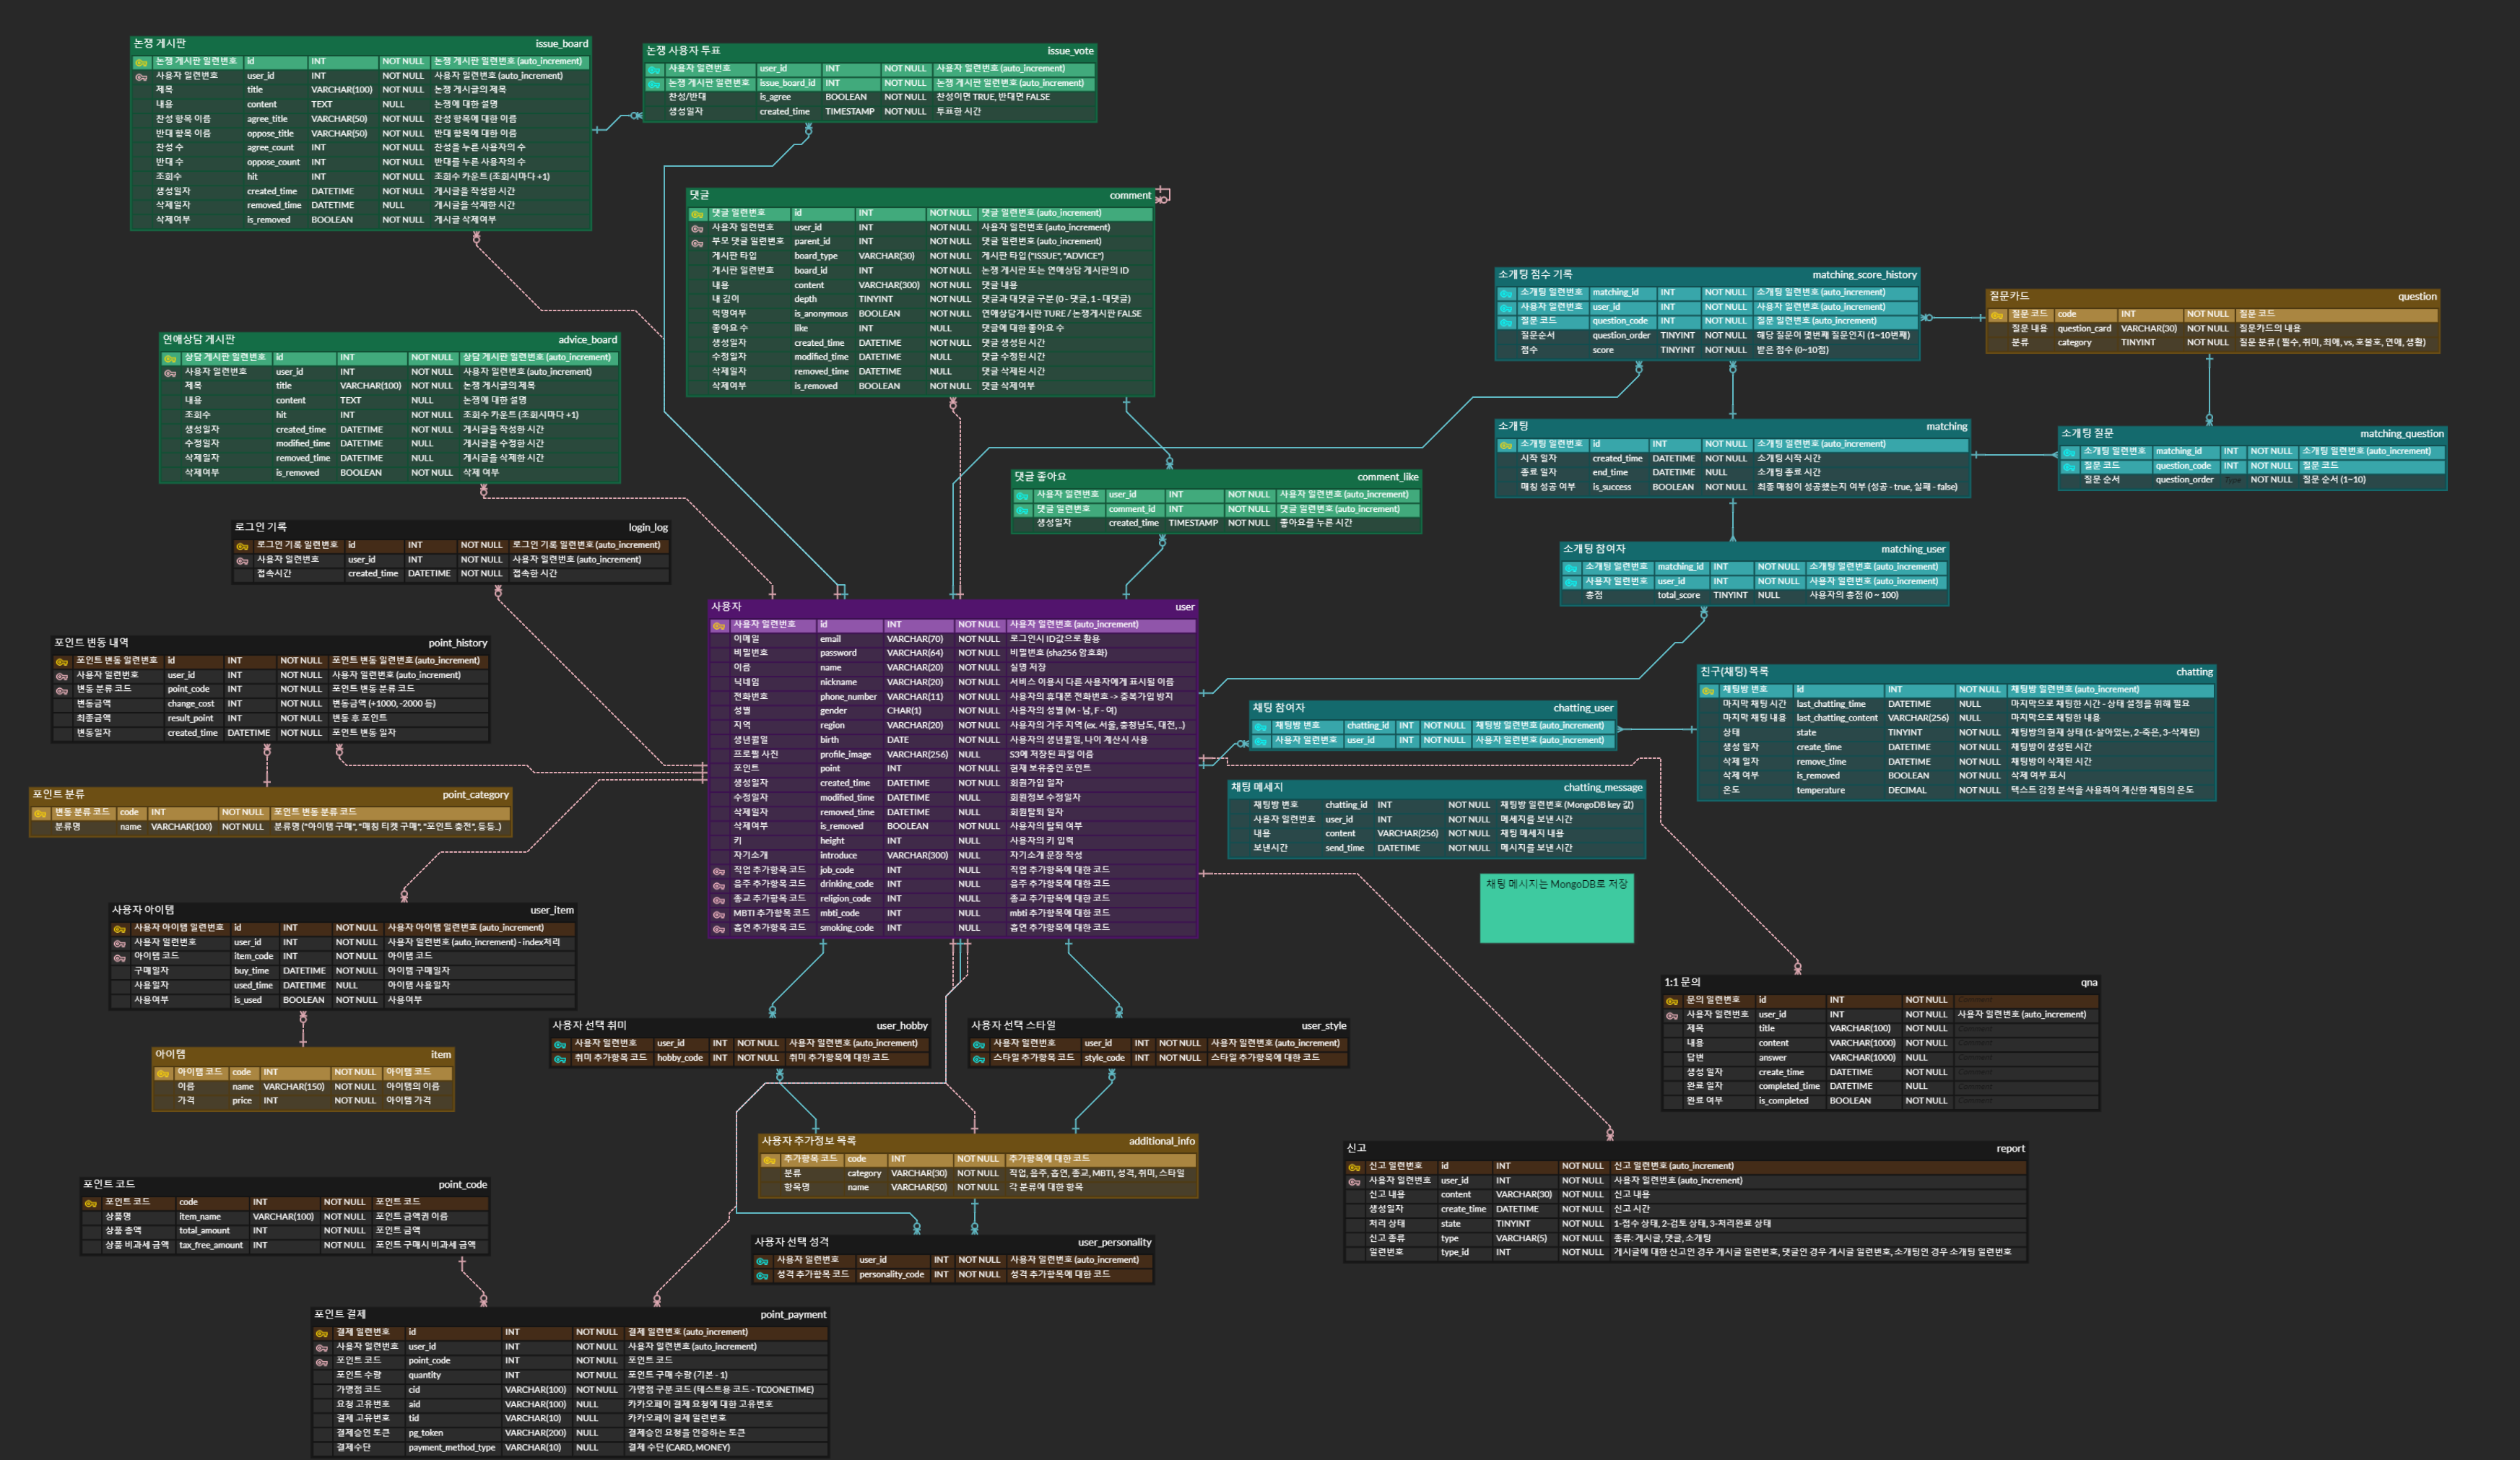Image resolution: width=2520 pixels, height=1460 pixels.
Task: Select the chatting_message table header
Action: (x=1435, y=788)
